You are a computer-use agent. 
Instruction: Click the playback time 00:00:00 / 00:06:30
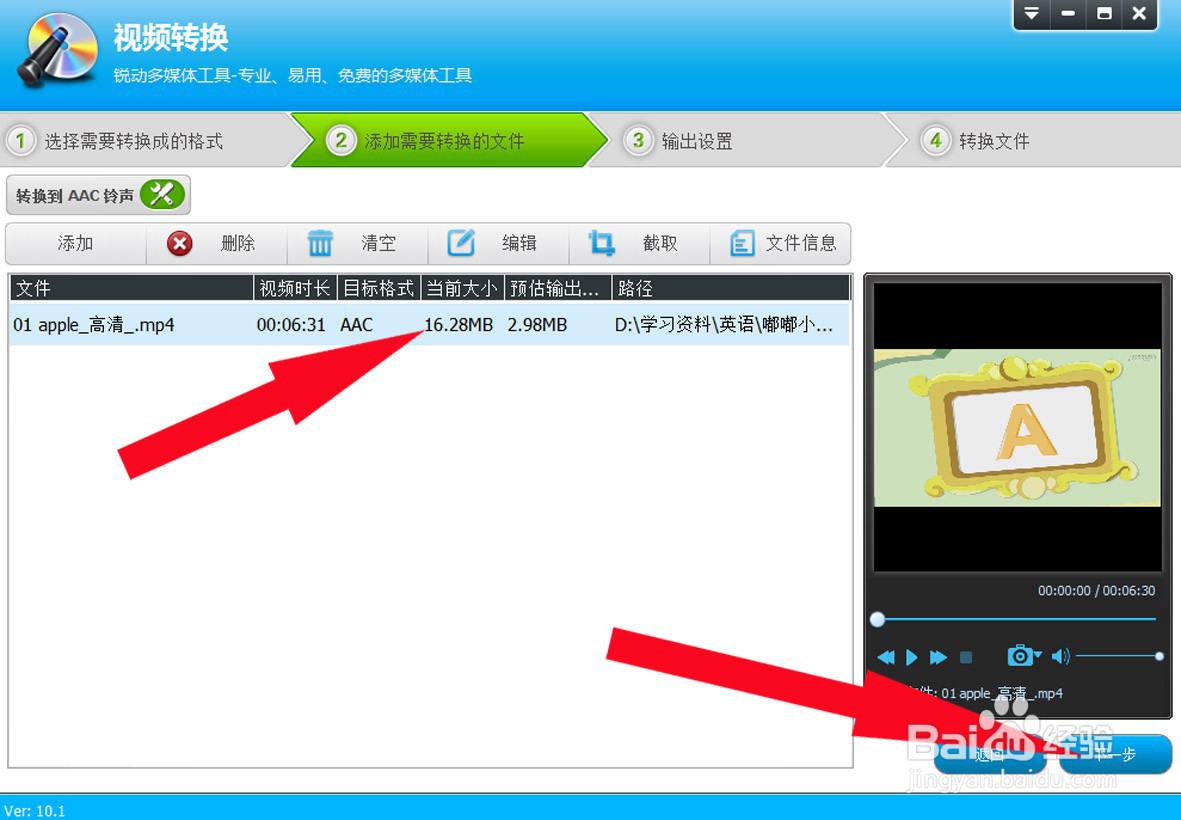coord(1096,591)
